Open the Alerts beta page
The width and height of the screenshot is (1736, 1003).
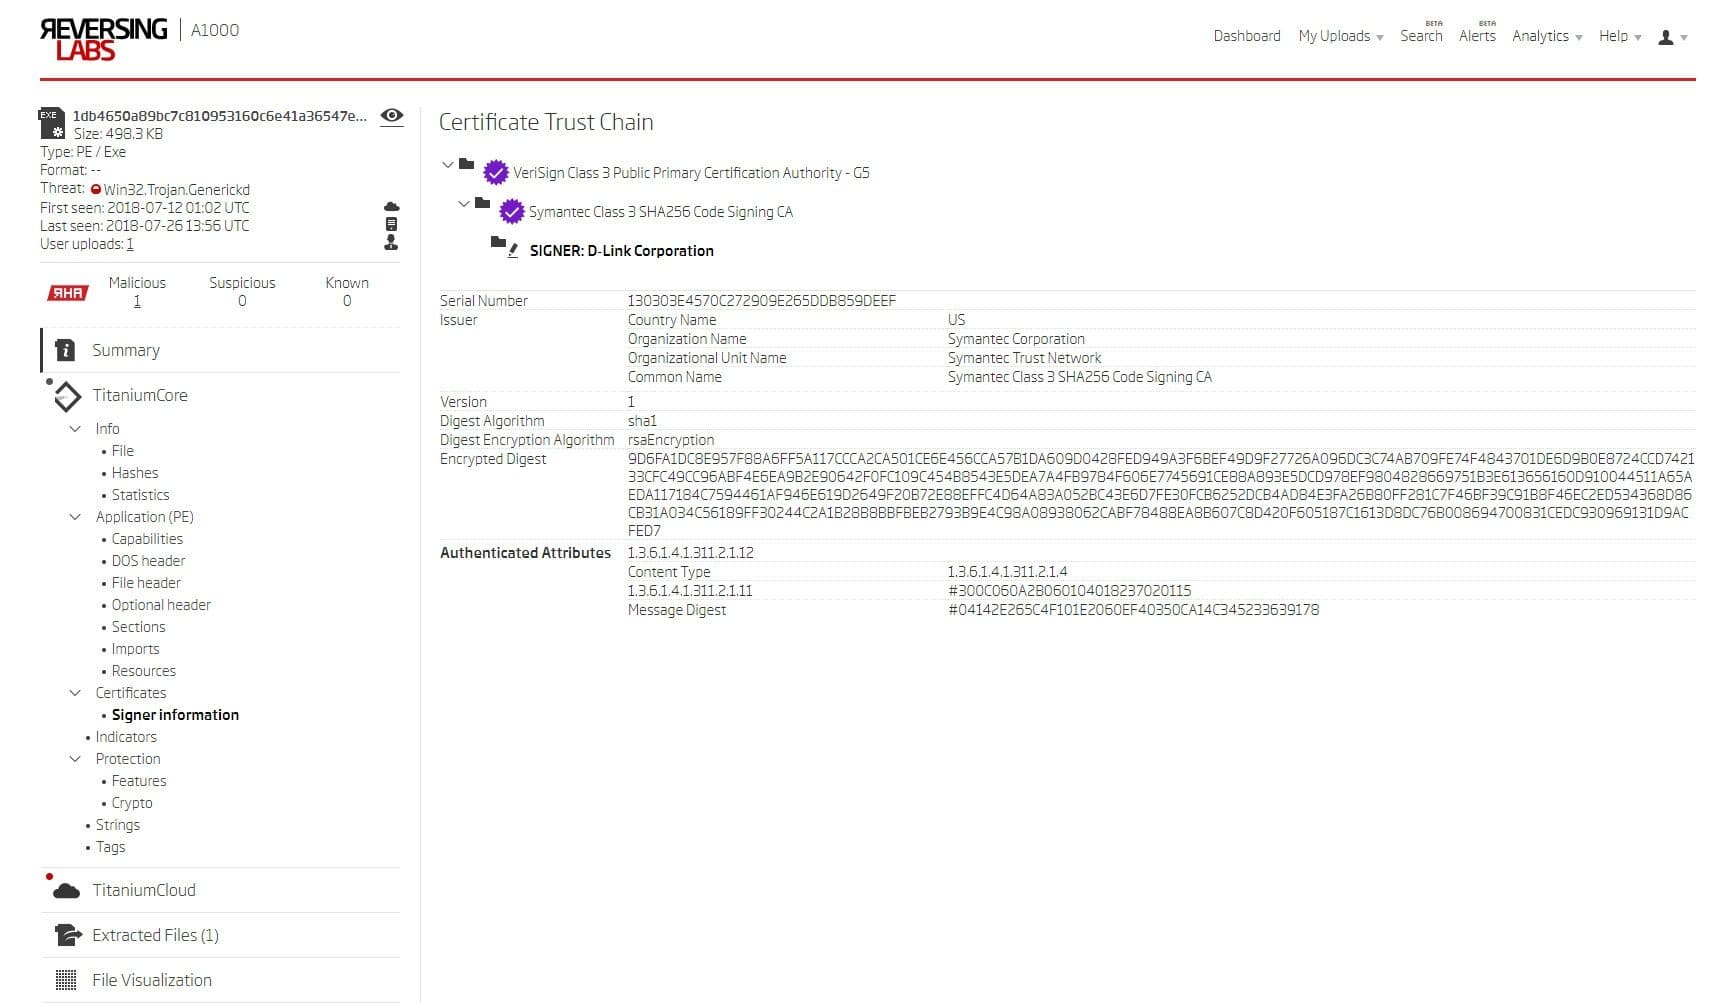1477,36
